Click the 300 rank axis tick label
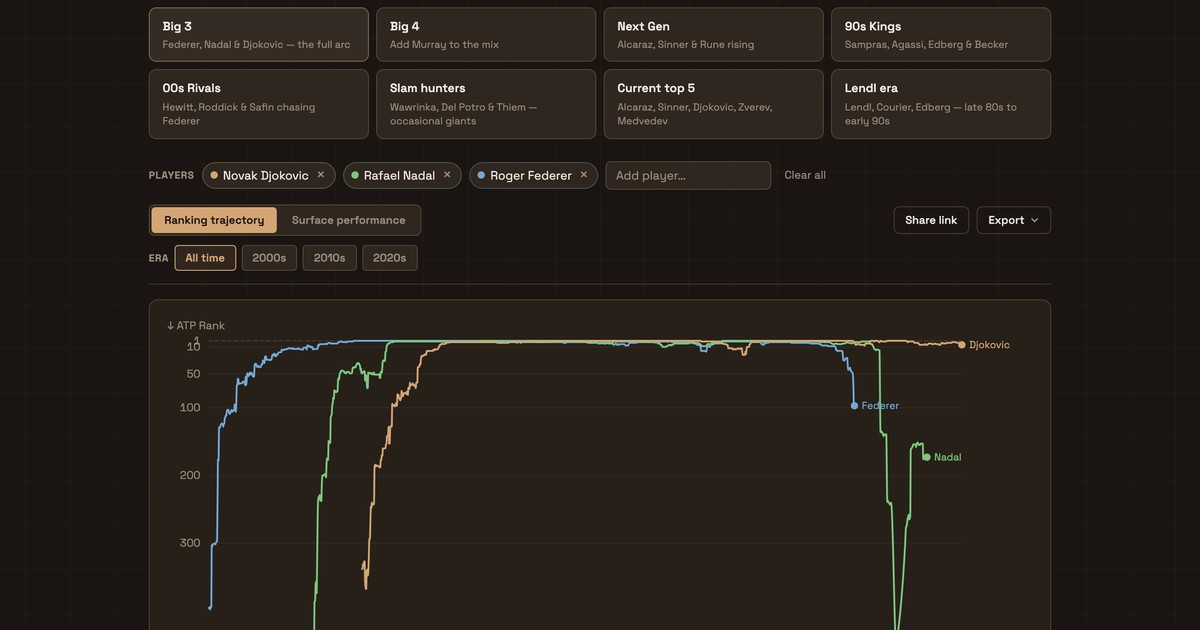 [x=190, y=543]
